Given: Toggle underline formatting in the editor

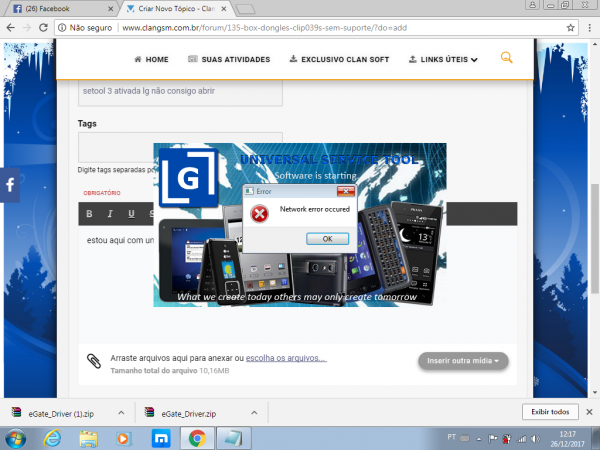Looking at the screenshot, I should pos(131,214).
